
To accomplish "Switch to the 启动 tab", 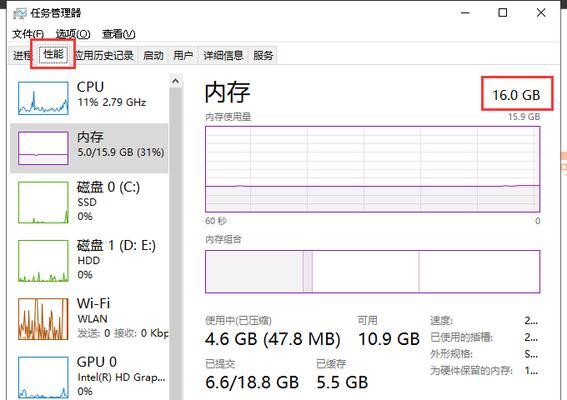I will [153, 55].
